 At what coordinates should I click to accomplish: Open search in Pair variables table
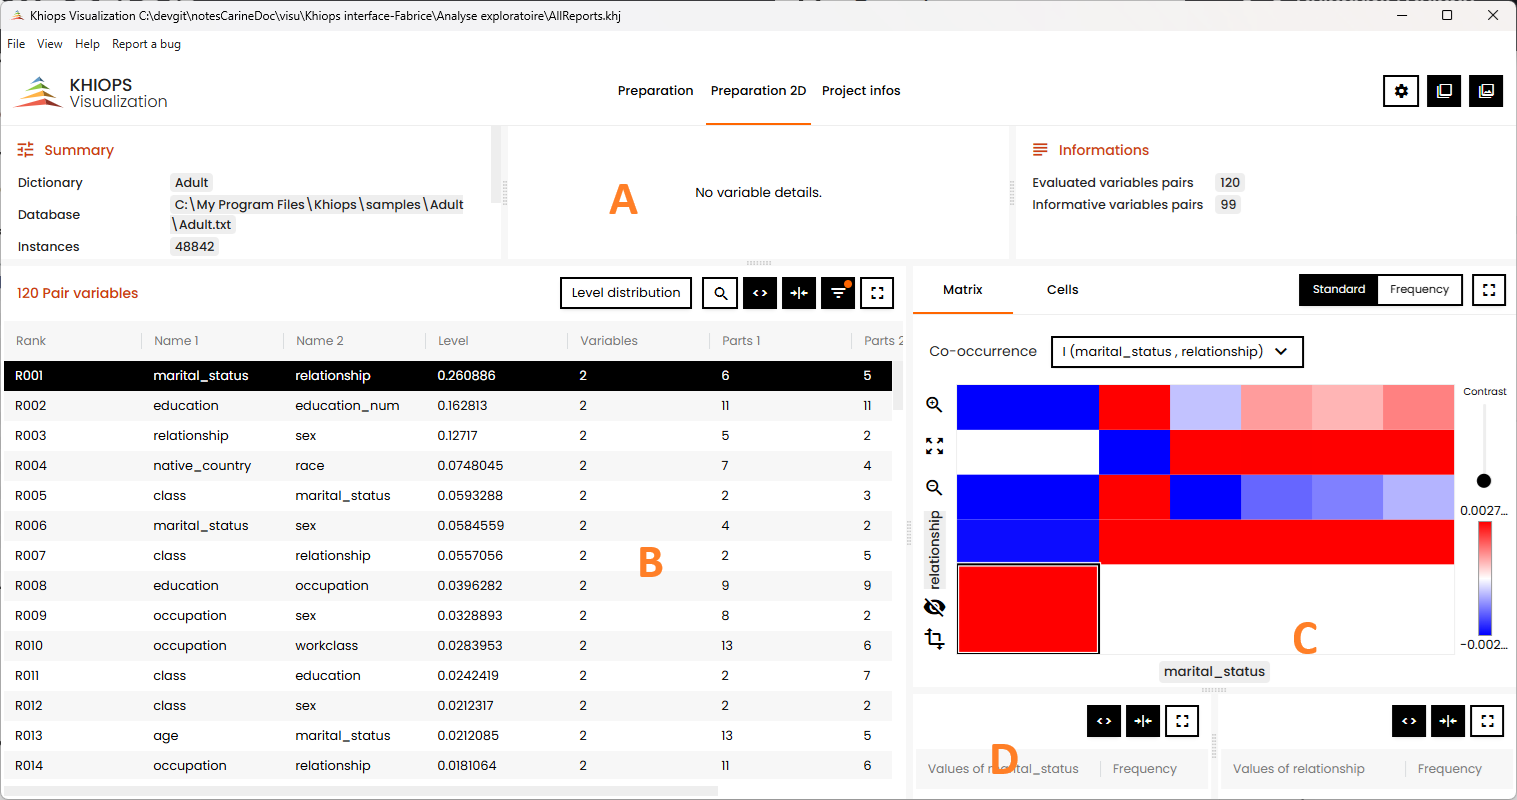click(x=720, y=293)
